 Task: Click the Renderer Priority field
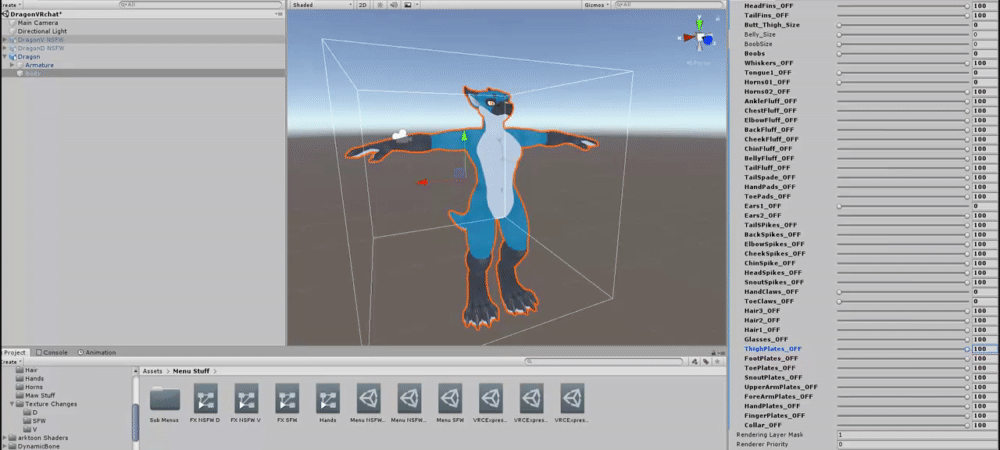918,444
